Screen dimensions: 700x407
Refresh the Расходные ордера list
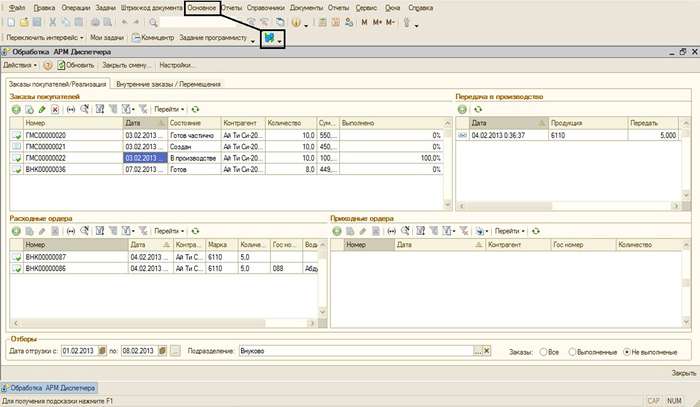pos(195,231)
